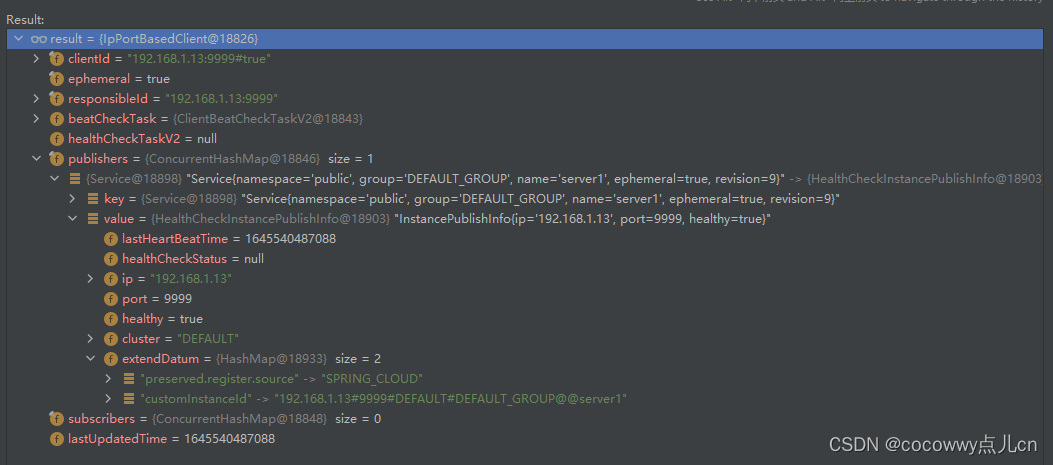
Task: Expand the responsibleId field
Action: pyautogui.click(x=37, y=99)
